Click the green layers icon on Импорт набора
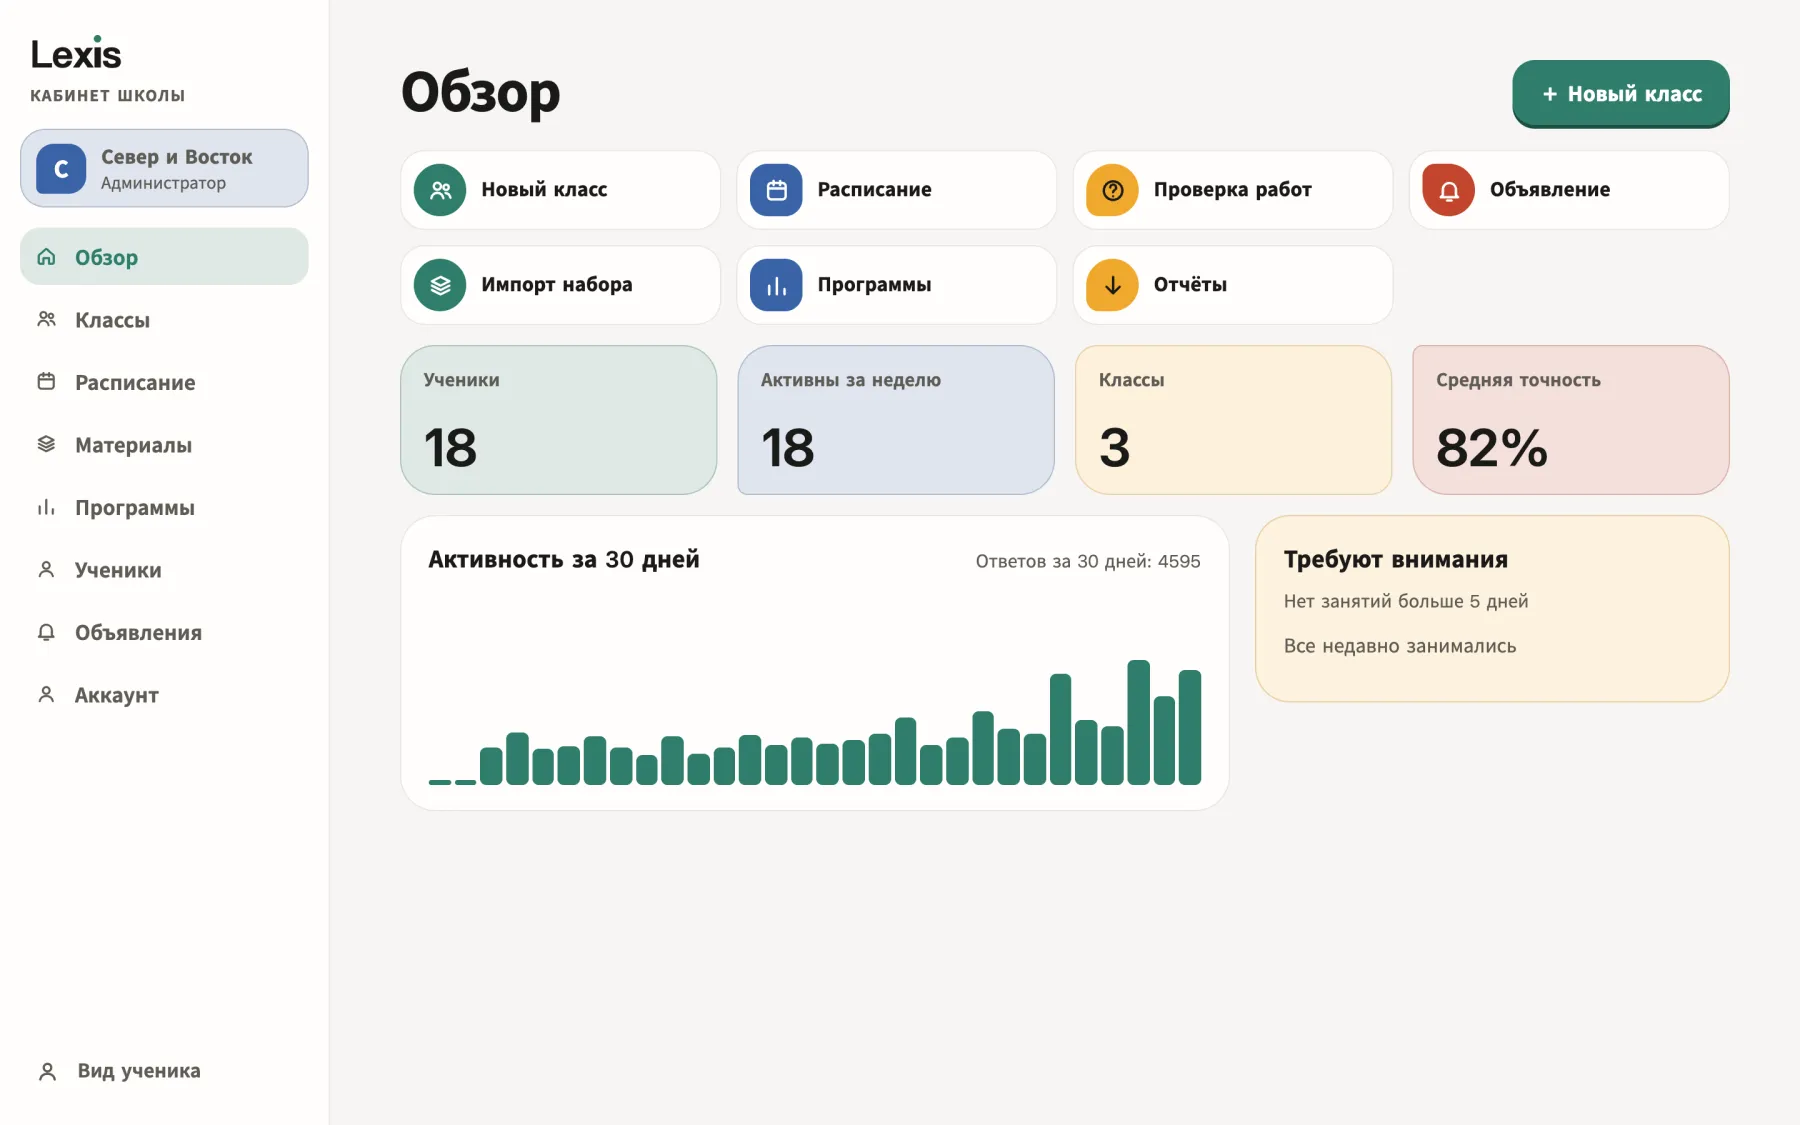1800x1125 pixels. [440, 285]
